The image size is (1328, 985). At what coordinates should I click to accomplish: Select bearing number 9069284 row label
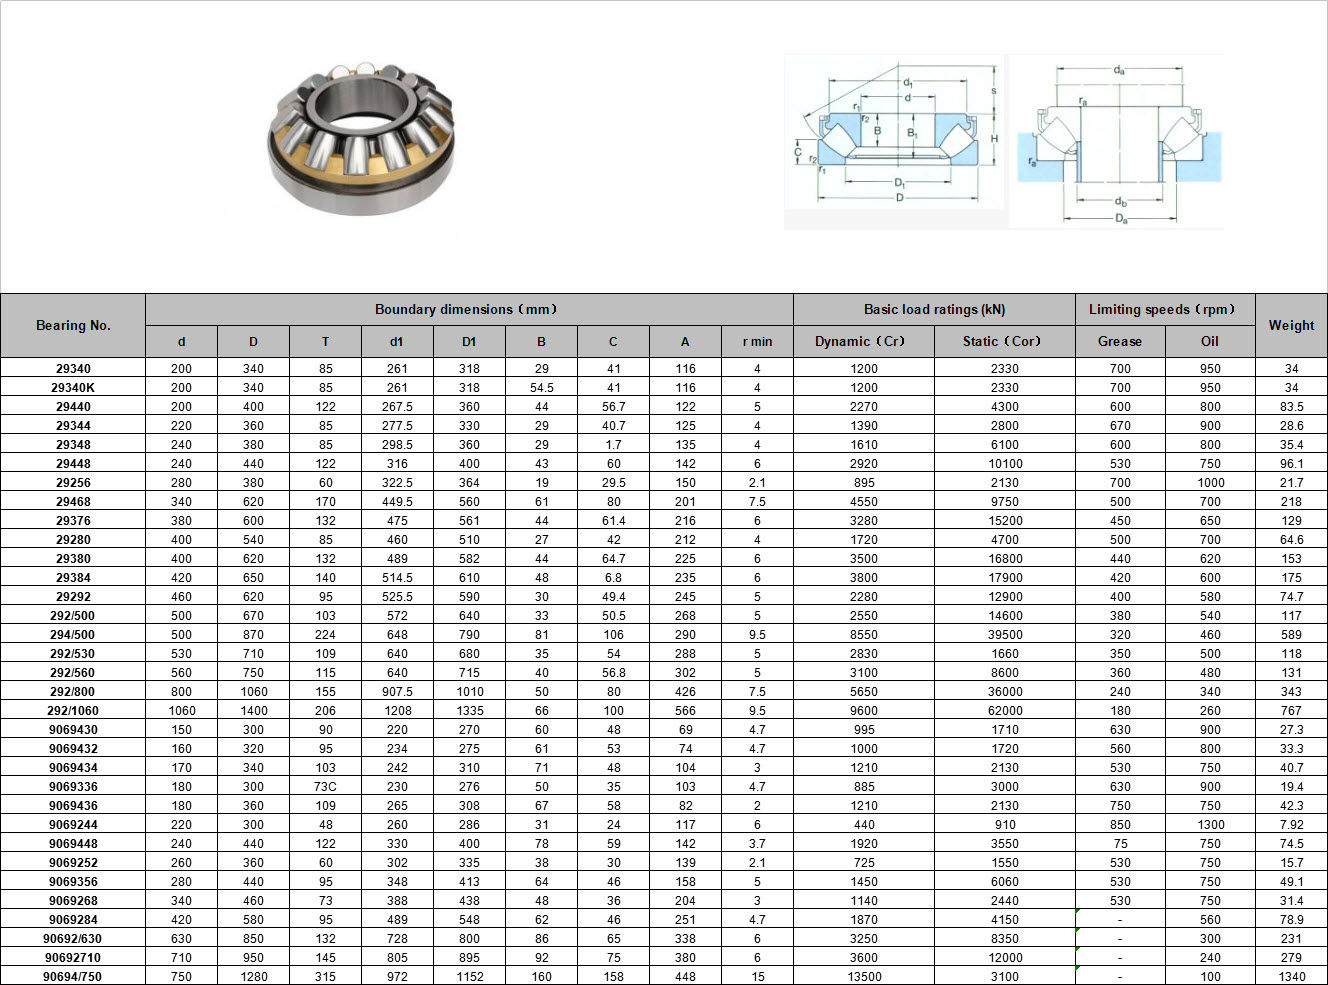[73, 920]
